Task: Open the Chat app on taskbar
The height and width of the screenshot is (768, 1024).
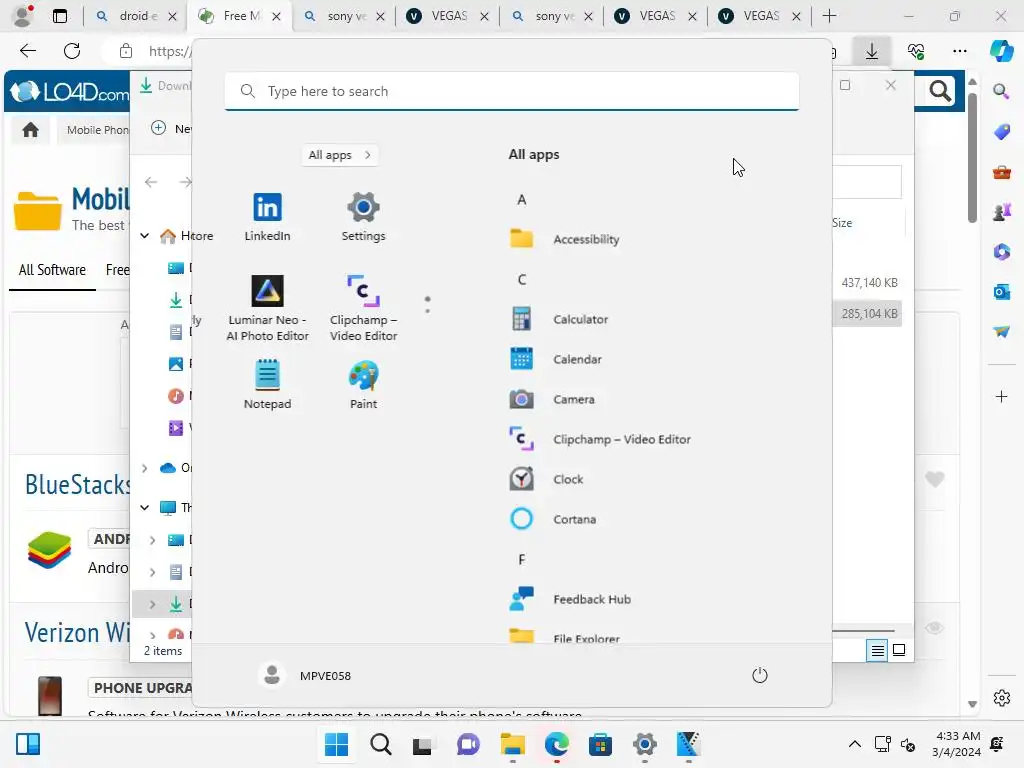Action: [x=468, y=744]
